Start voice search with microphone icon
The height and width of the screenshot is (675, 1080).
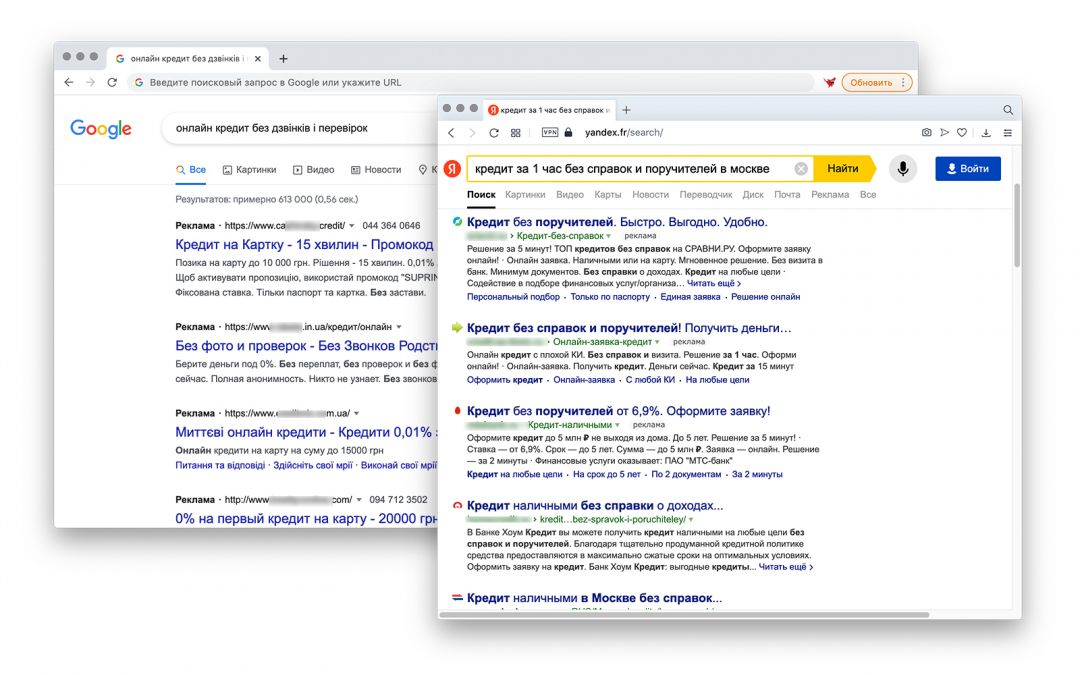902,169
